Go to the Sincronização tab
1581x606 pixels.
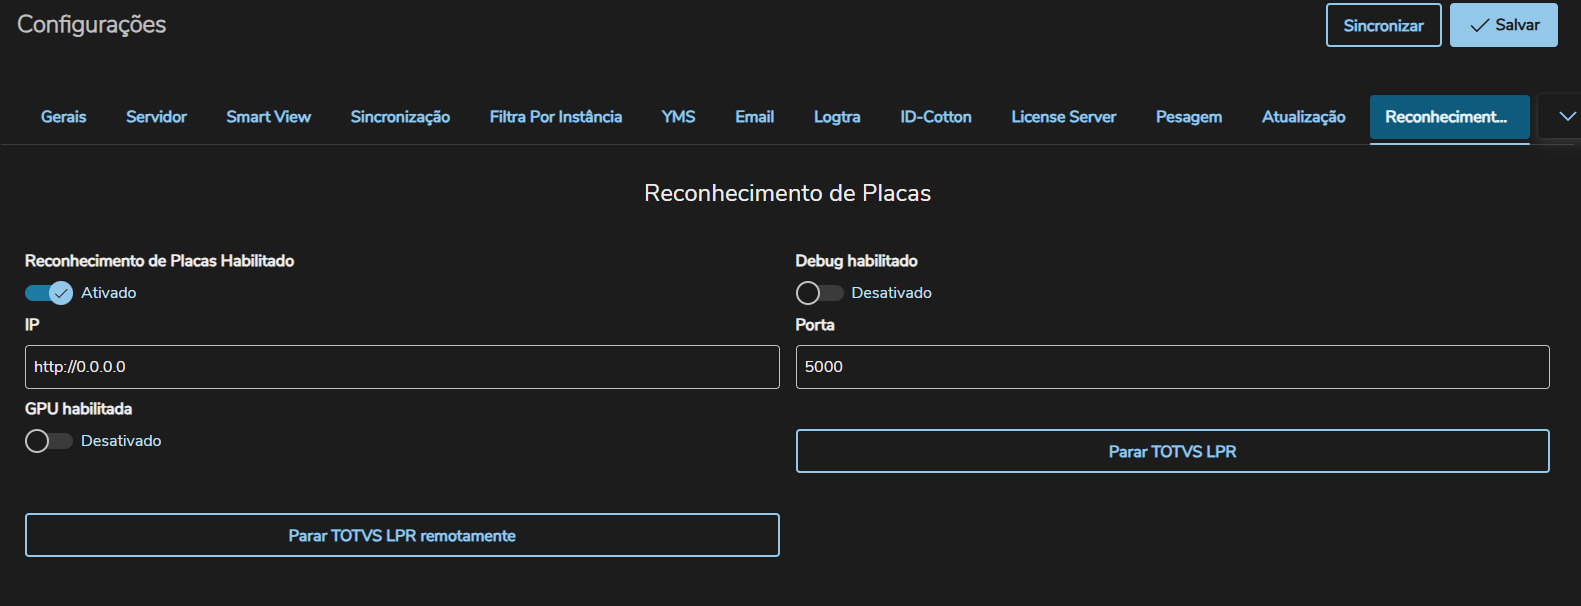tap(400, 117)
